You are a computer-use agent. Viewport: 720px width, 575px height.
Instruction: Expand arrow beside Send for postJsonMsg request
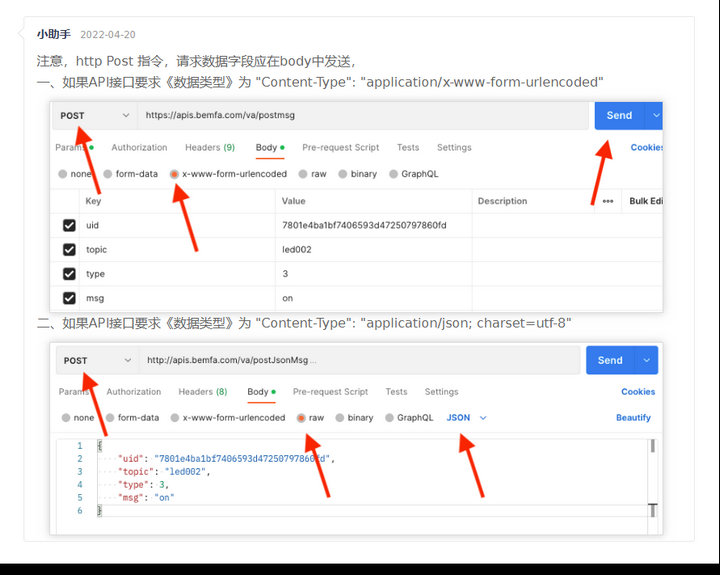click(649, 360)
